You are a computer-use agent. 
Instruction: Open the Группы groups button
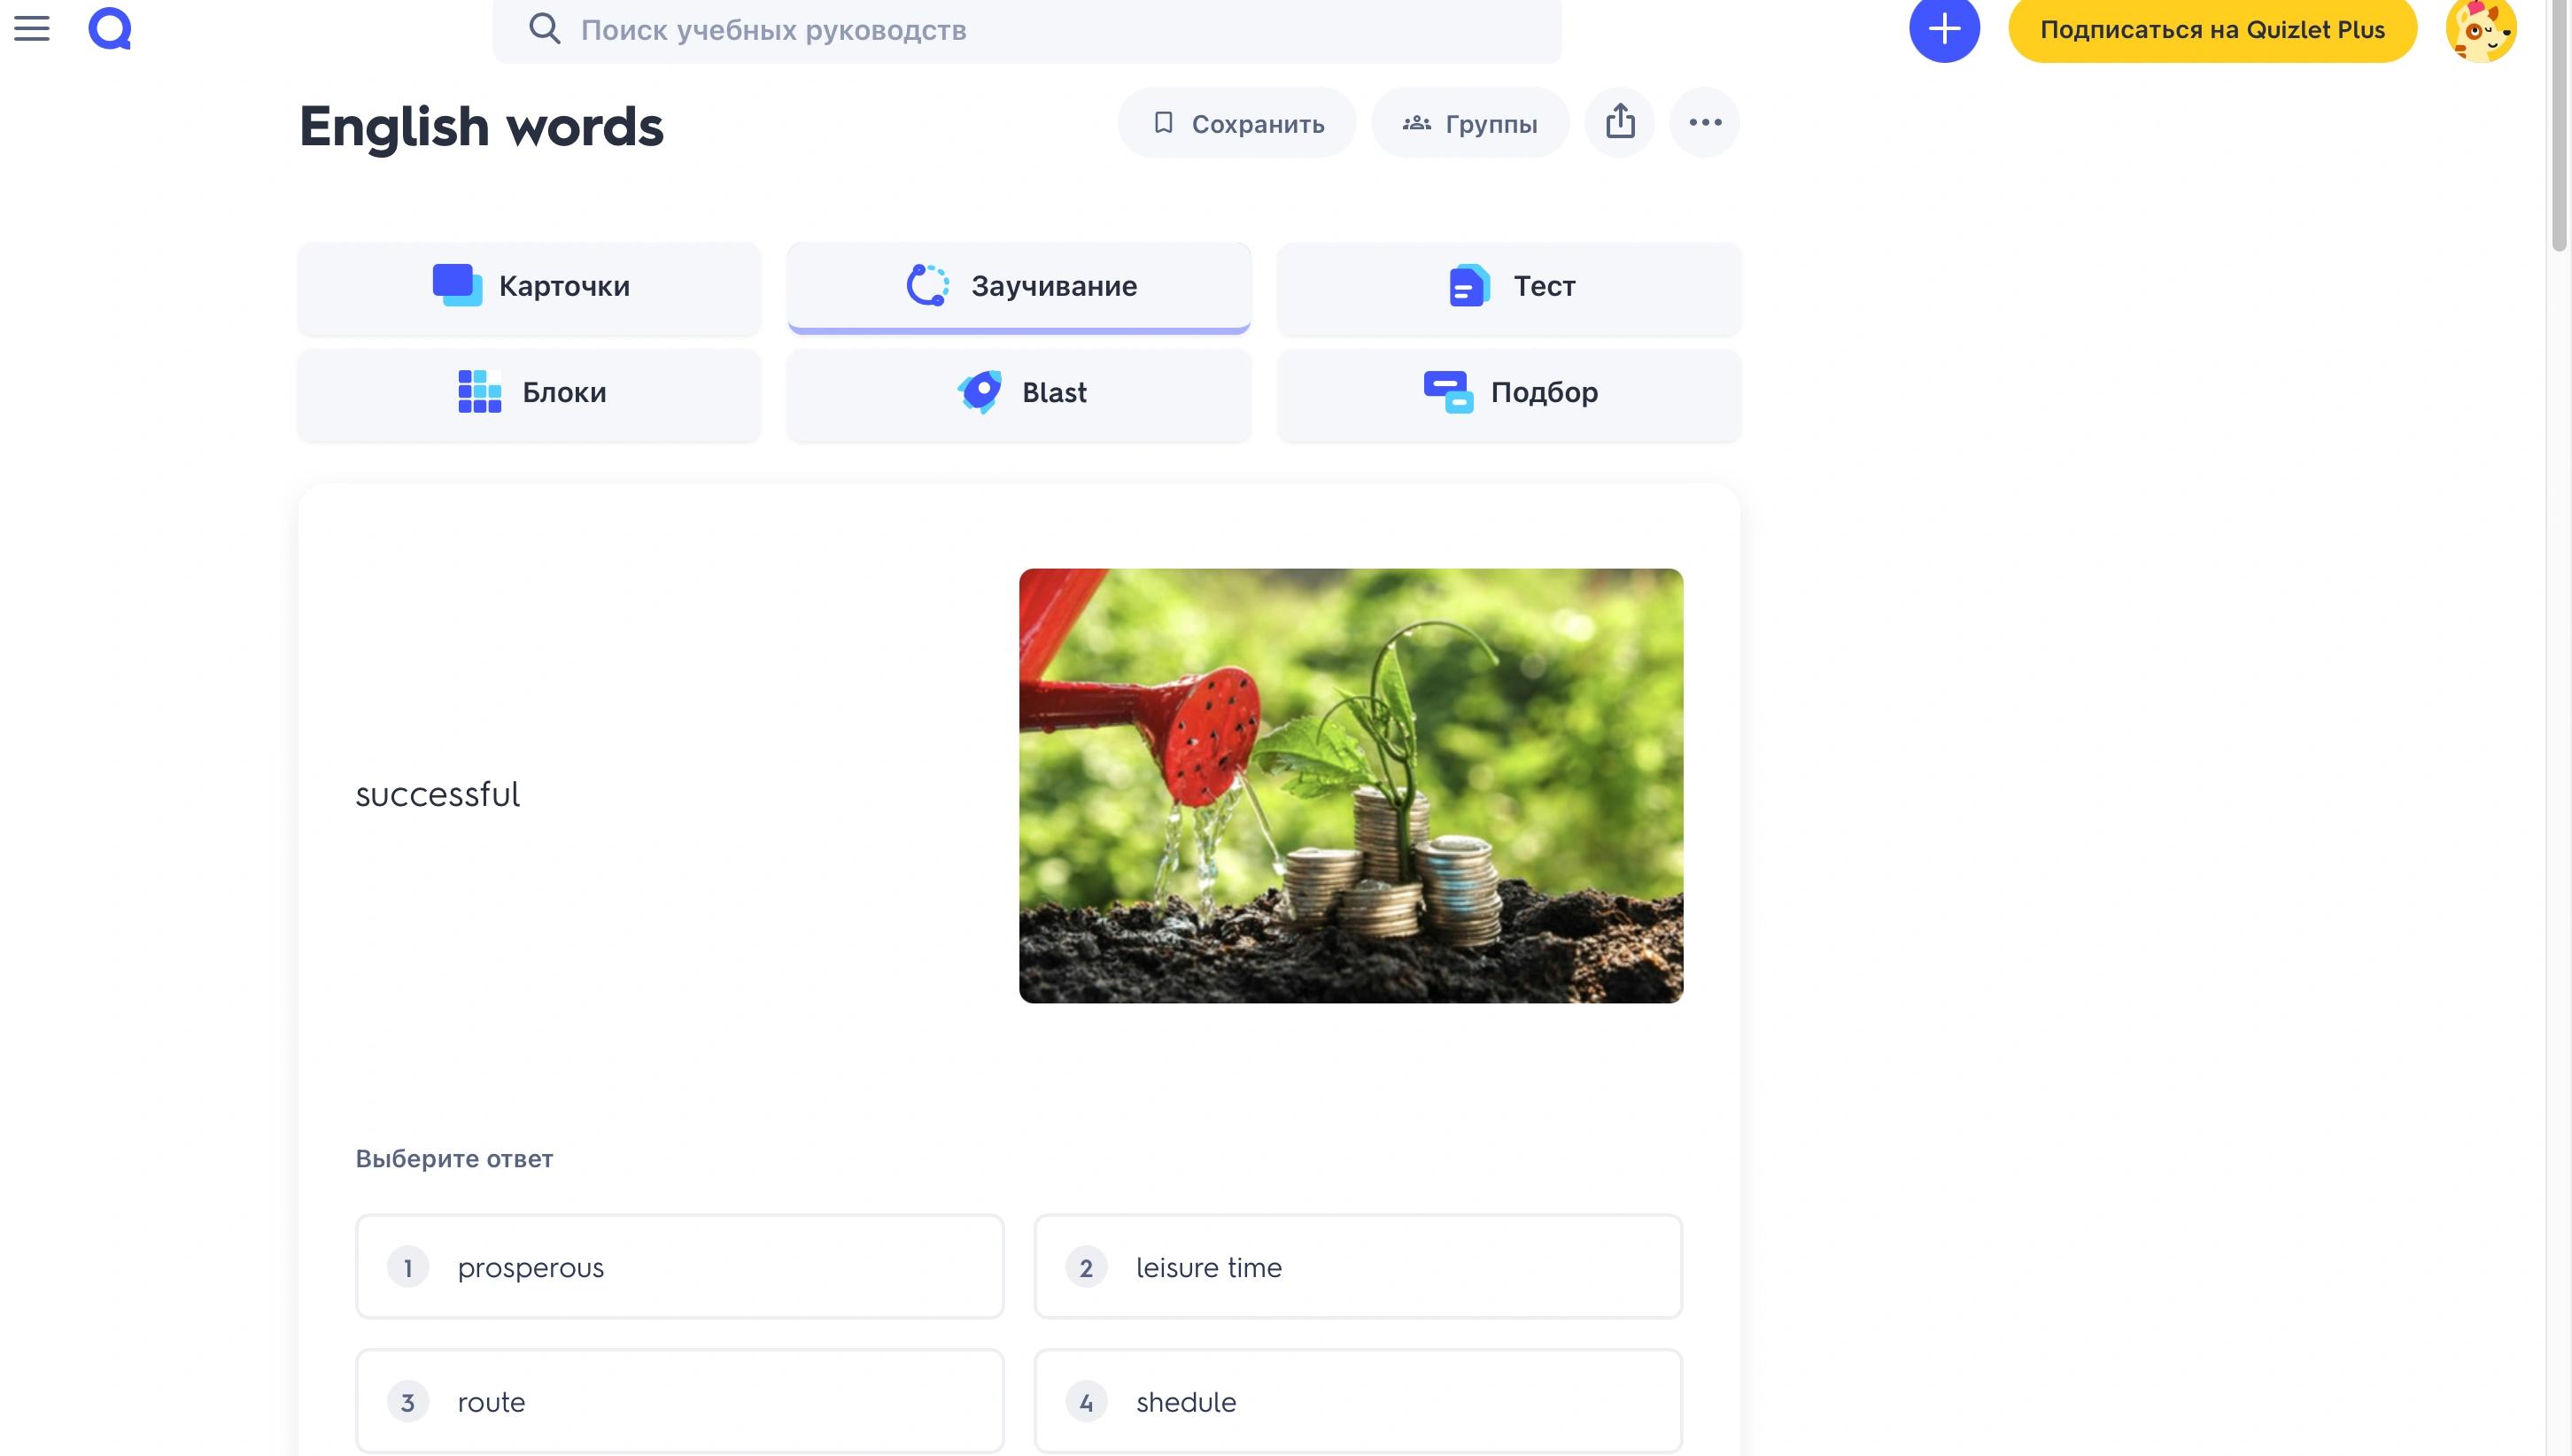tap(1469, 123)
